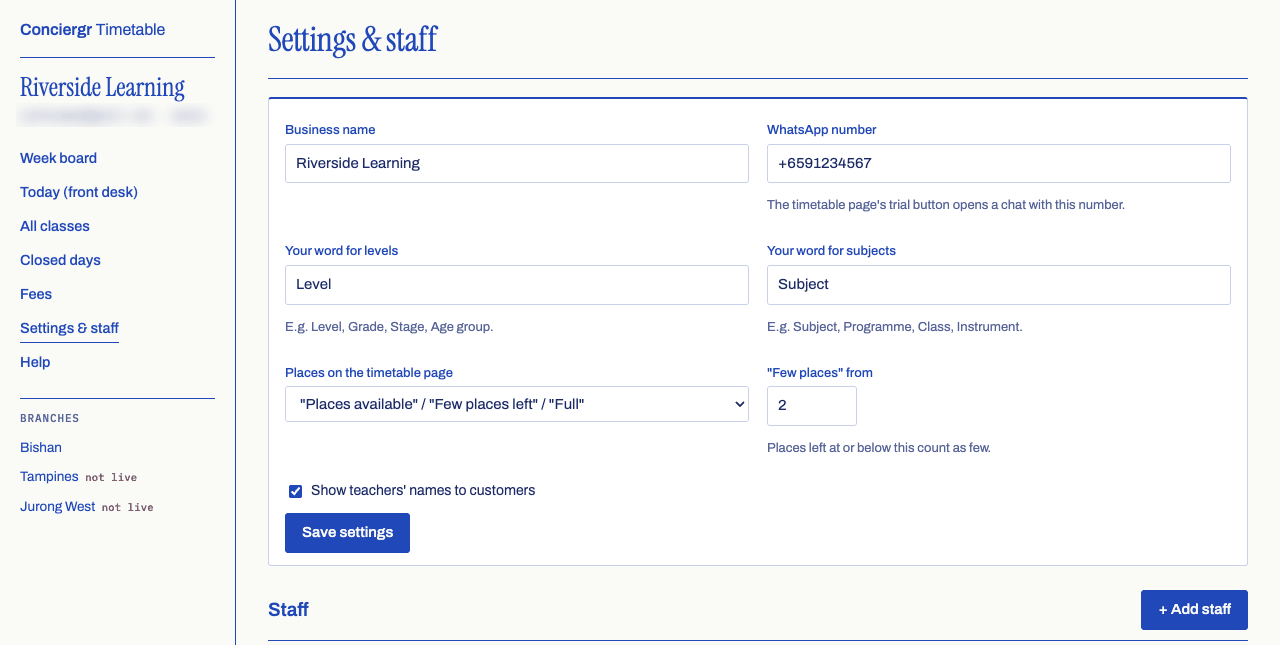Go to Today (front desk)
Screen dimensions: 1280x645
tap(79, 192)
